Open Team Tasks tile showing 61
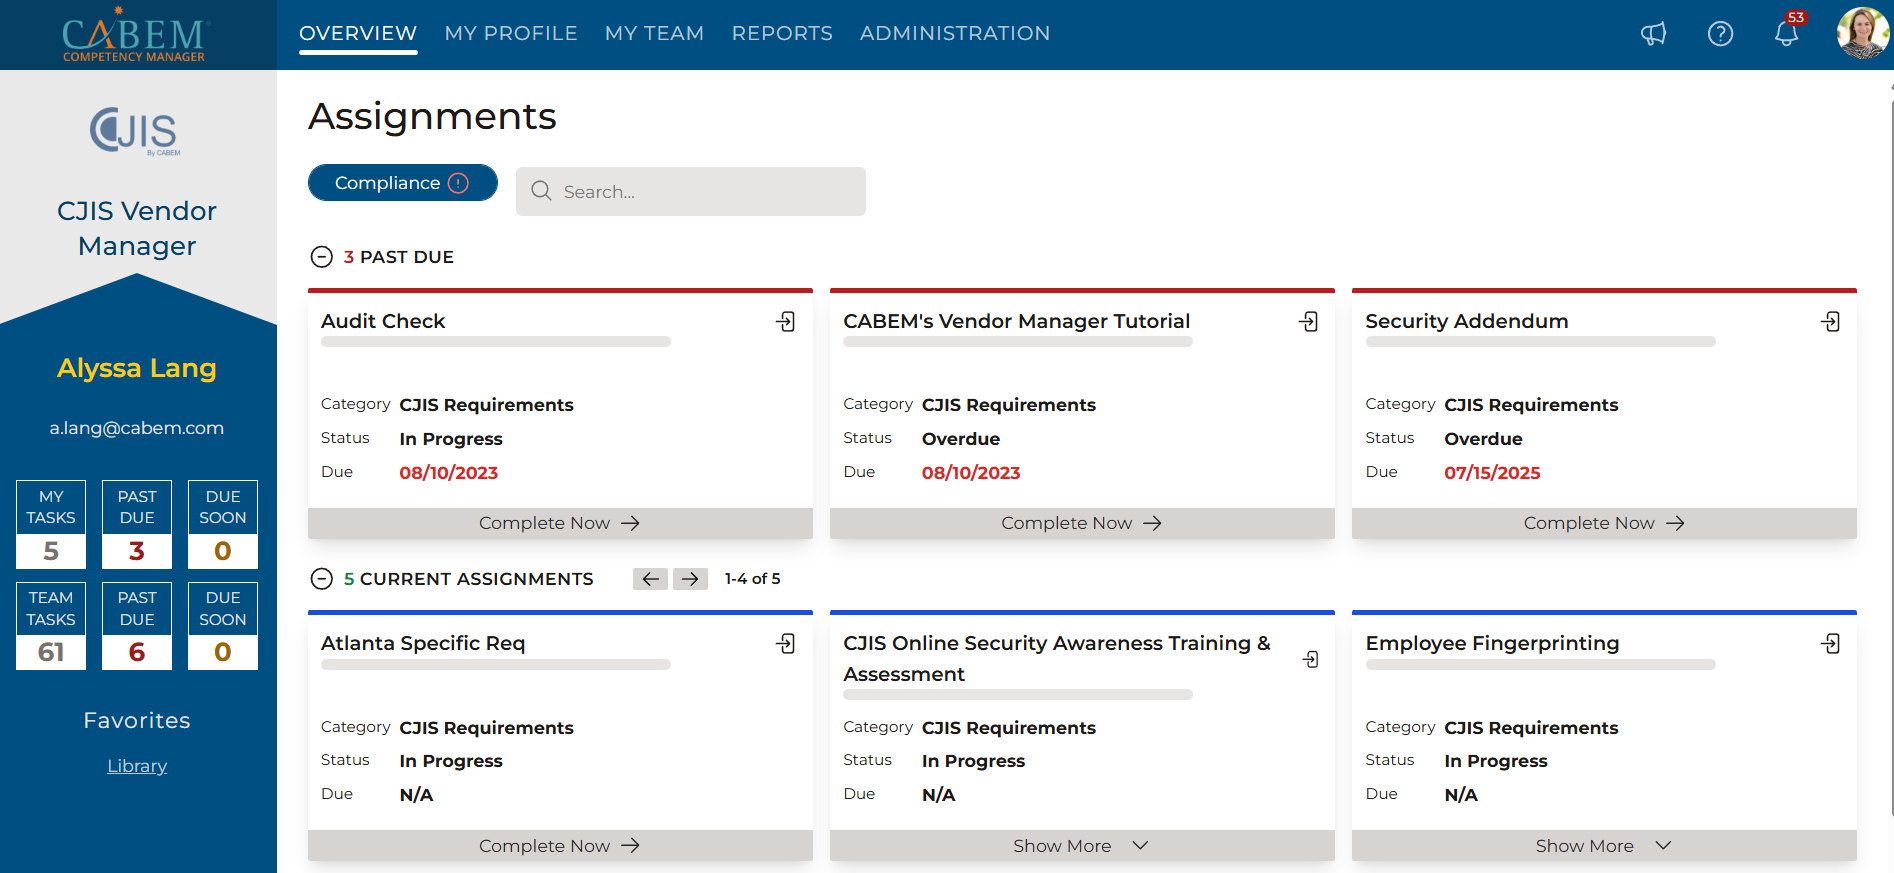 (51, 626)
